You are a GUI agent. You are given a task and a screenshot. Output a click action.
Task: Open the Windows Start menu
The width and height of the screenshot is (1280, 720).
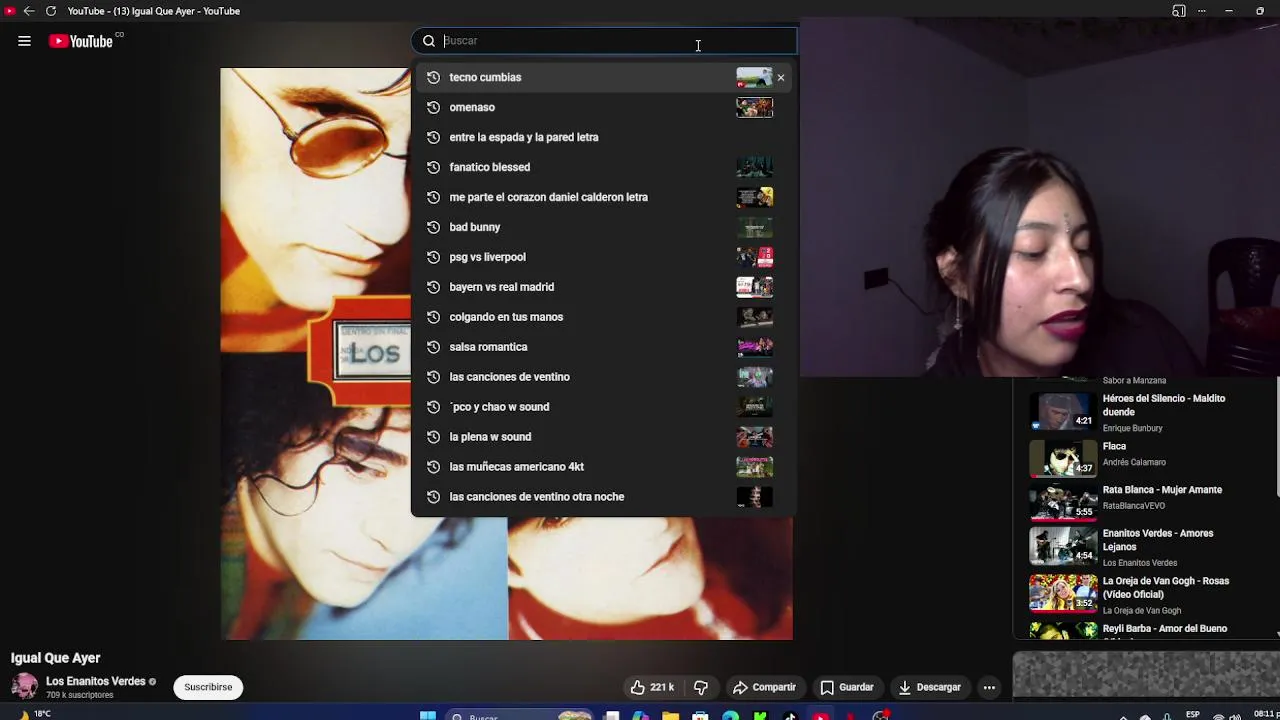click(x=428, y=715)
